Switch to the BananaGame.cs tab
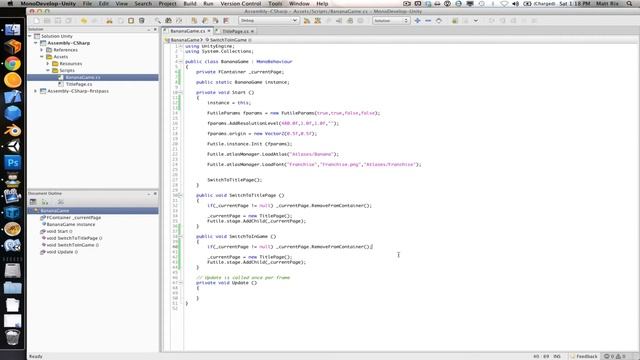Image resolution: width=640 pixels, height=360 pixels. point(187,31)
